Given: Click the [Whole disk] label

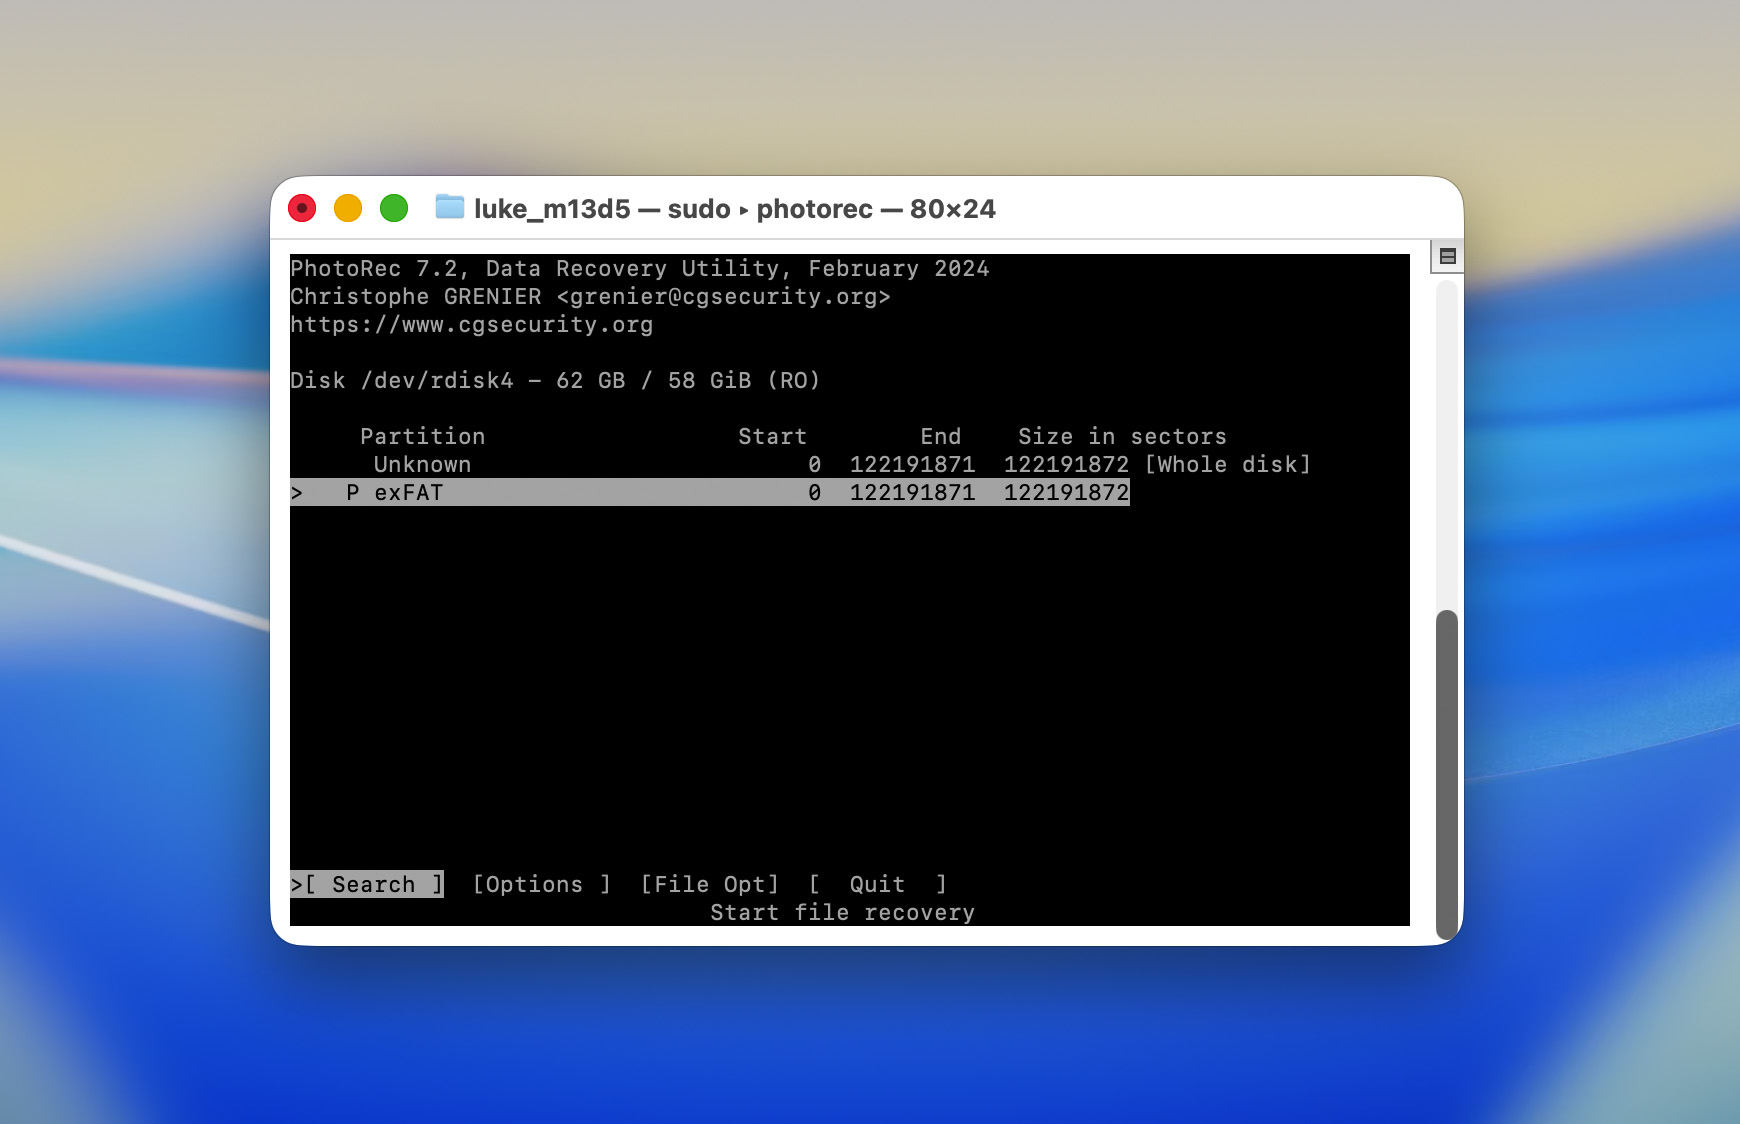Looking at the screenshot, I should coord(1227,464).
